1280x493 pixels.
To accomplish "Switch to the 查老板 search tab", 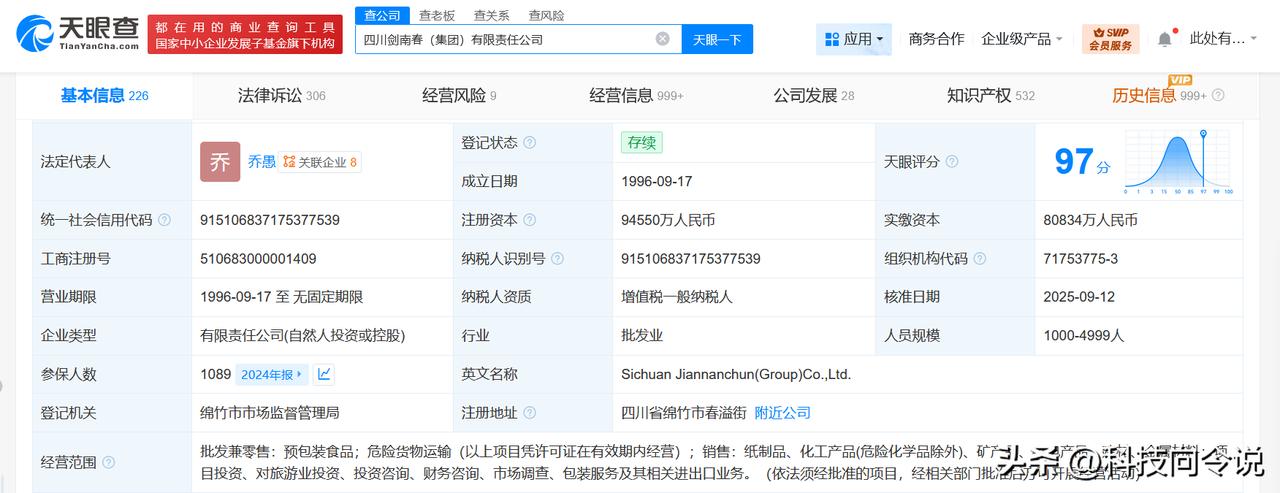I will pos(437,15).
